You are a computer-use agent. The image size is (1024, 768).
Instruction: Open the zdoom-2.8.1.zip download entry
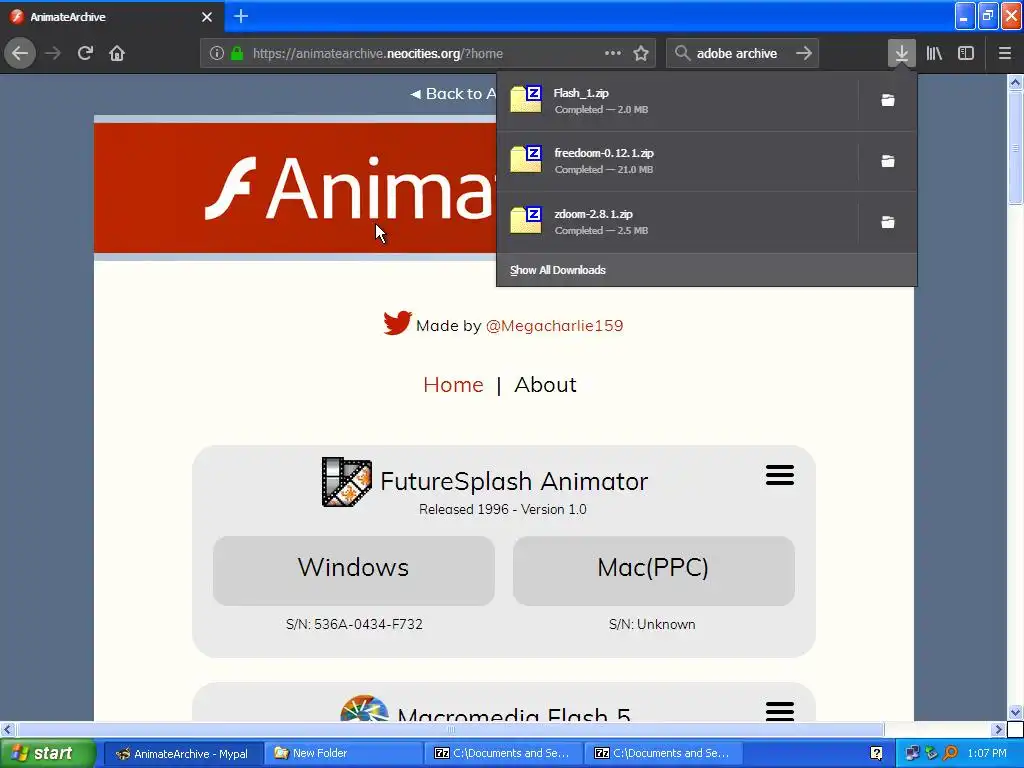tap(677, 222)
